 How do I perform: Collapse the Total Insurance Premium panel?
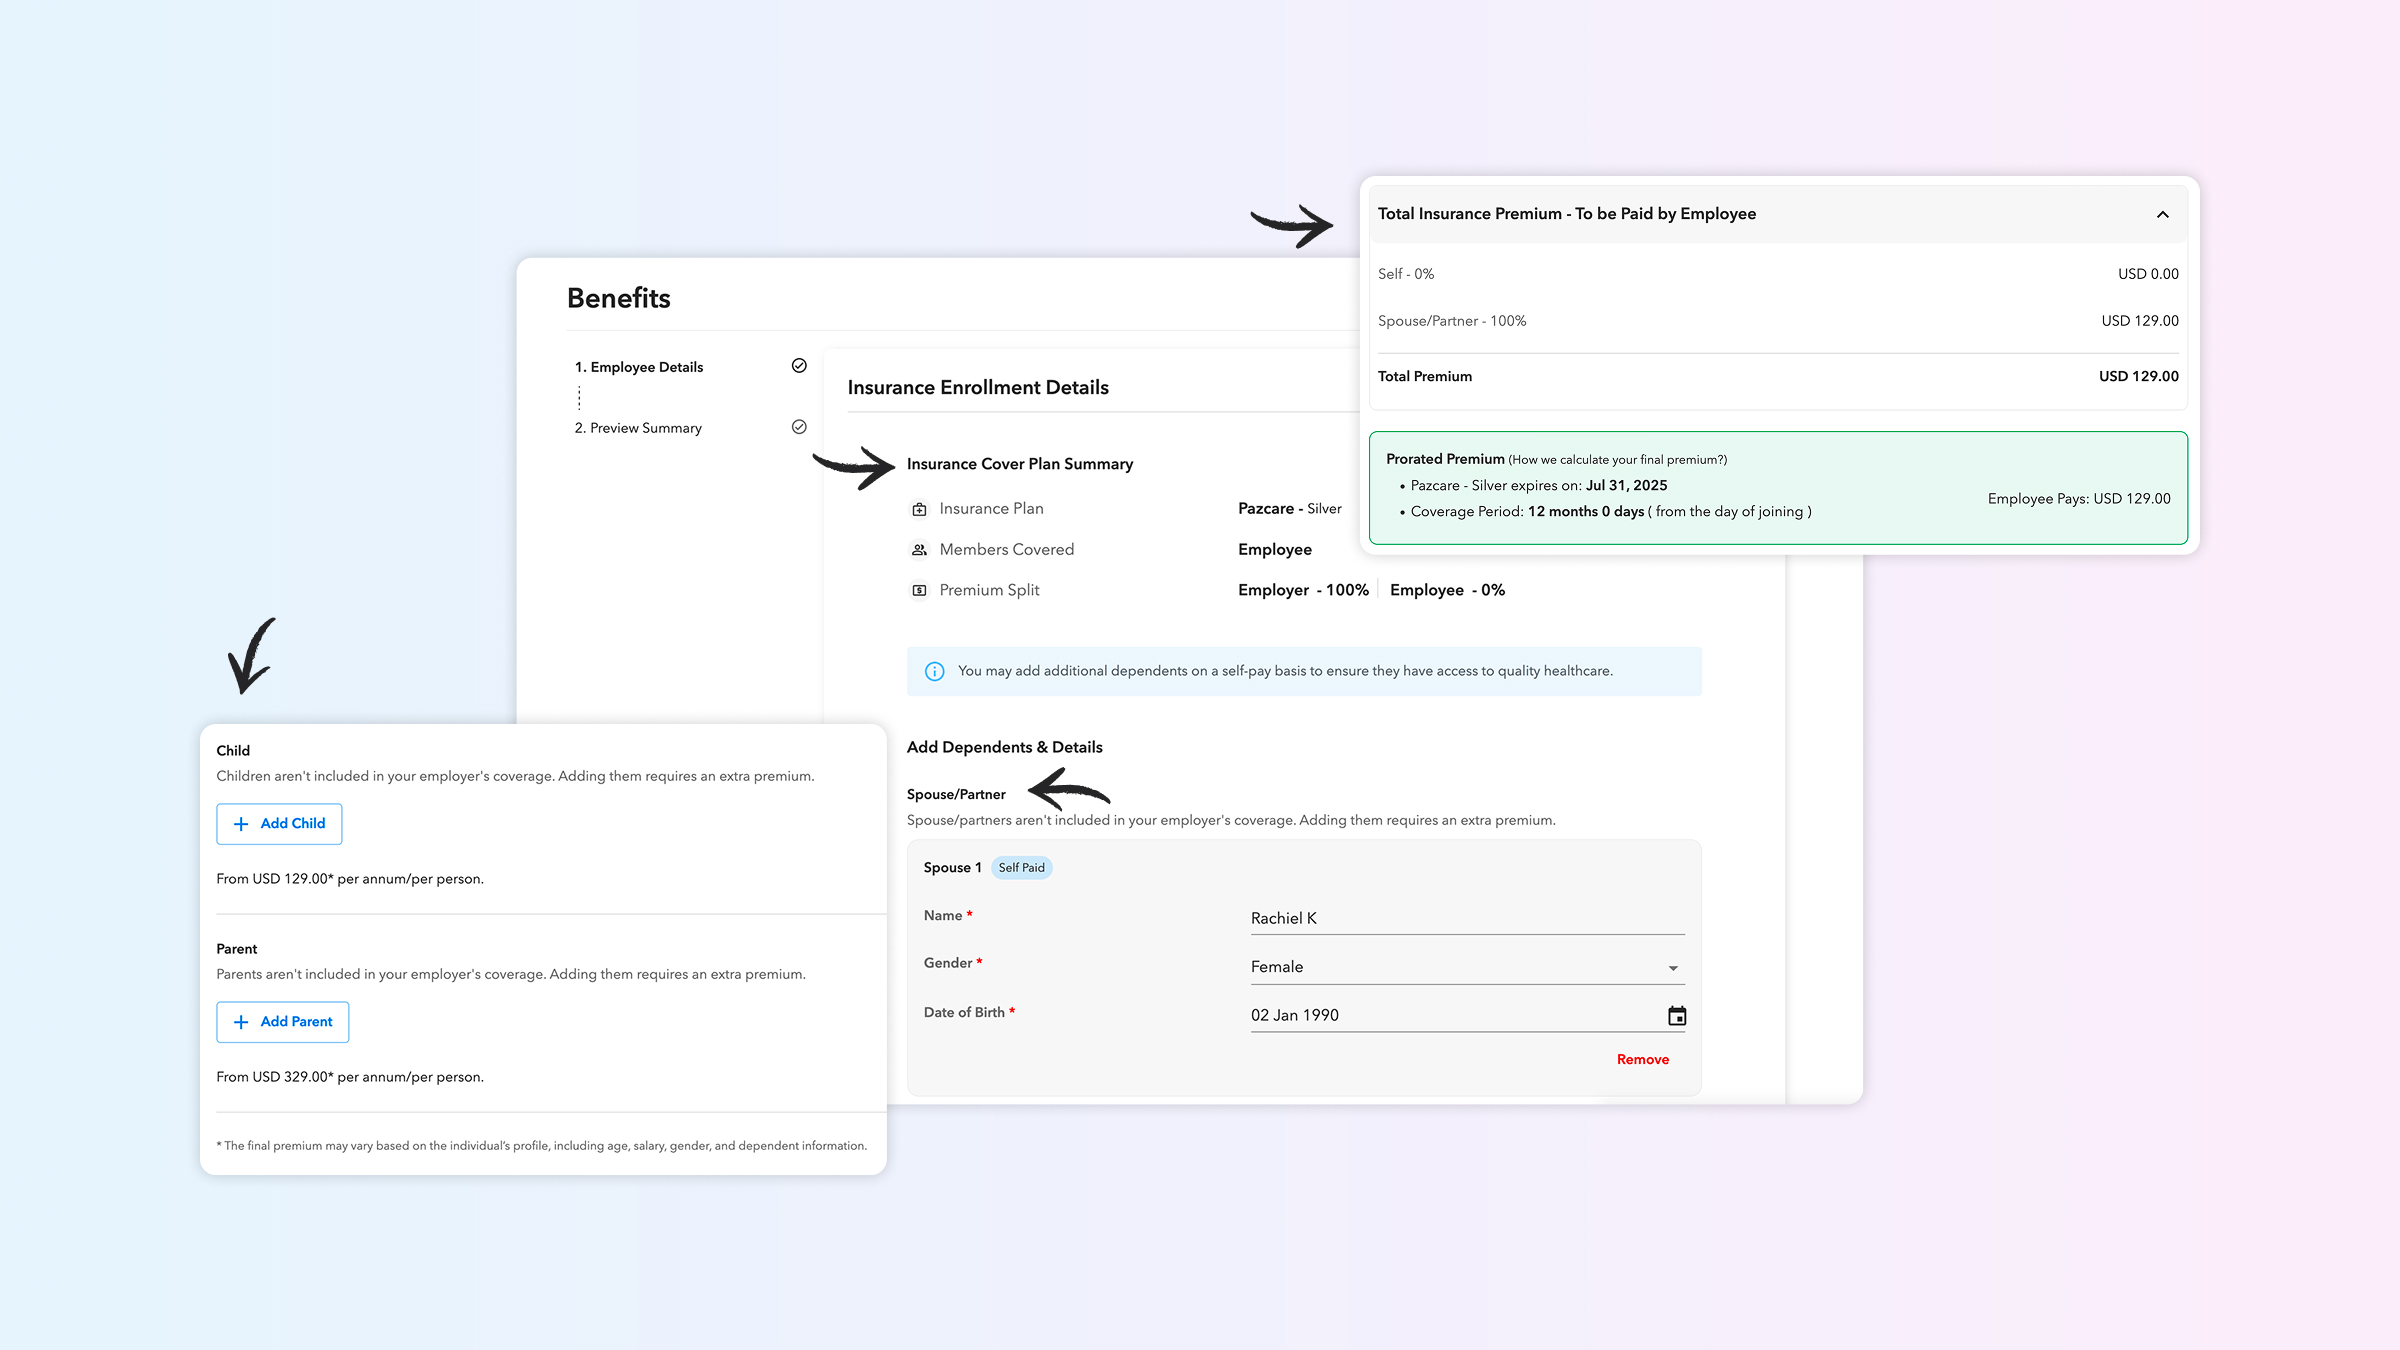[2162, 214]
